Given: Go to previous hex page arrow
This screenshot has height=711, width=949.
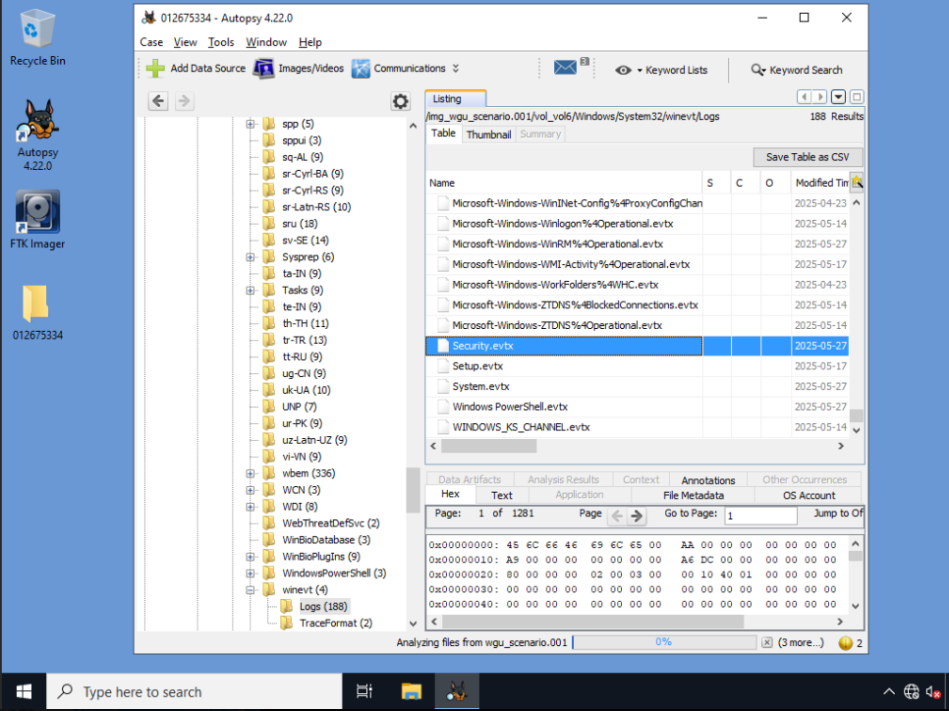Looking at the screenshot, I should pos(617,516).
